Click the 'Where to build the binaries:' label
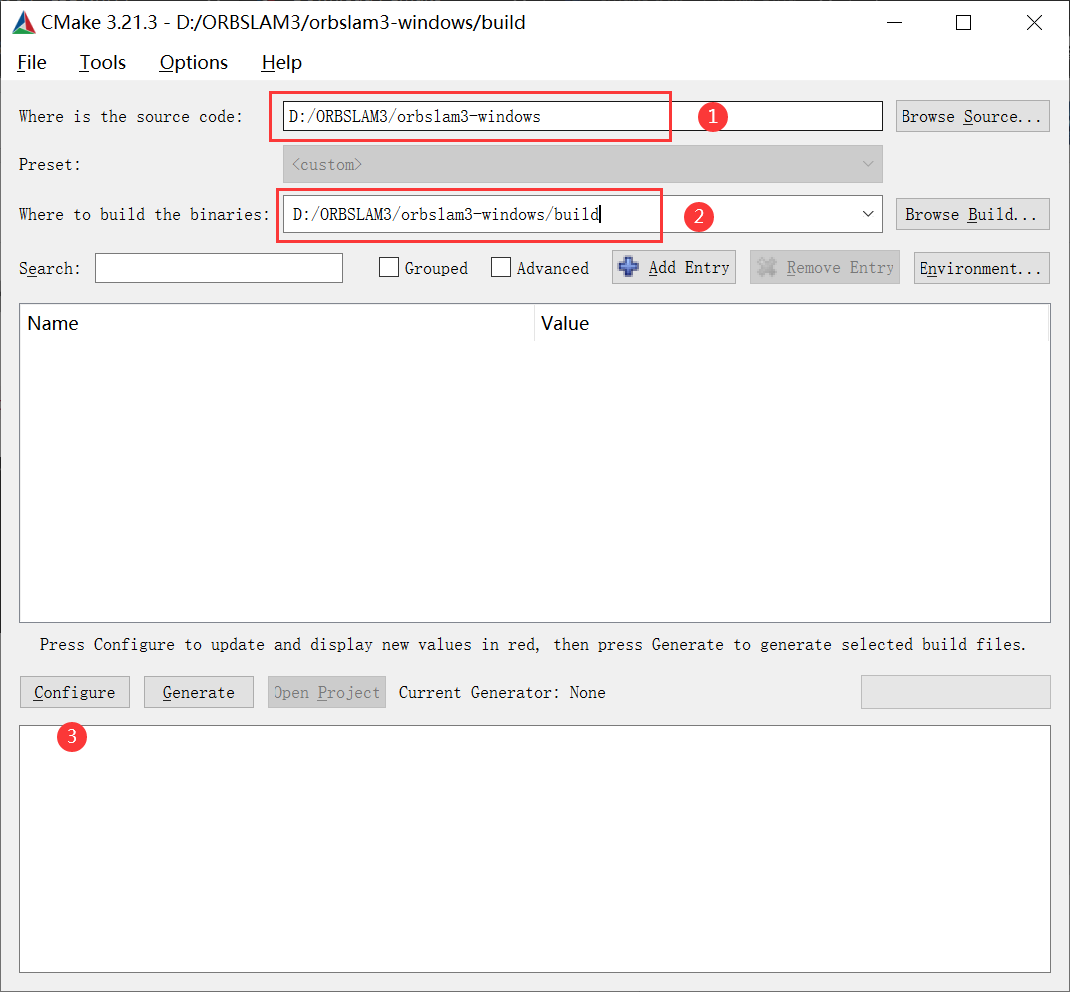The image size is (1070, 992). (144, 214)
